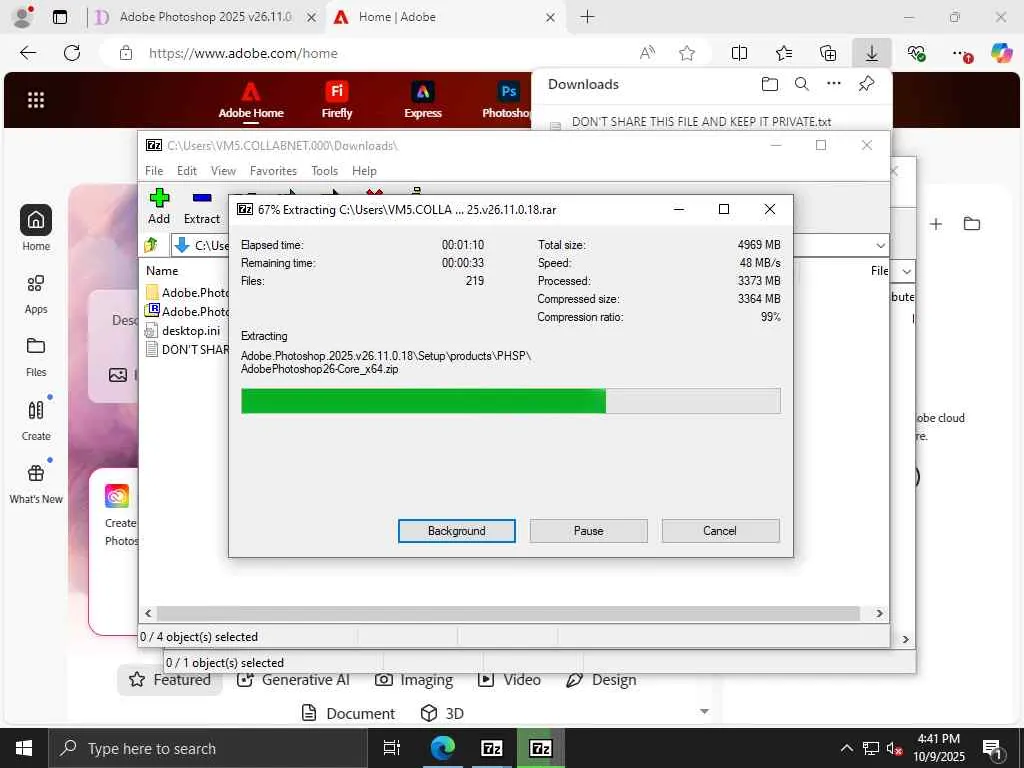Open Files in Adobe left sidebar
The image size is (1024, 768).
(x=36, y=357)
